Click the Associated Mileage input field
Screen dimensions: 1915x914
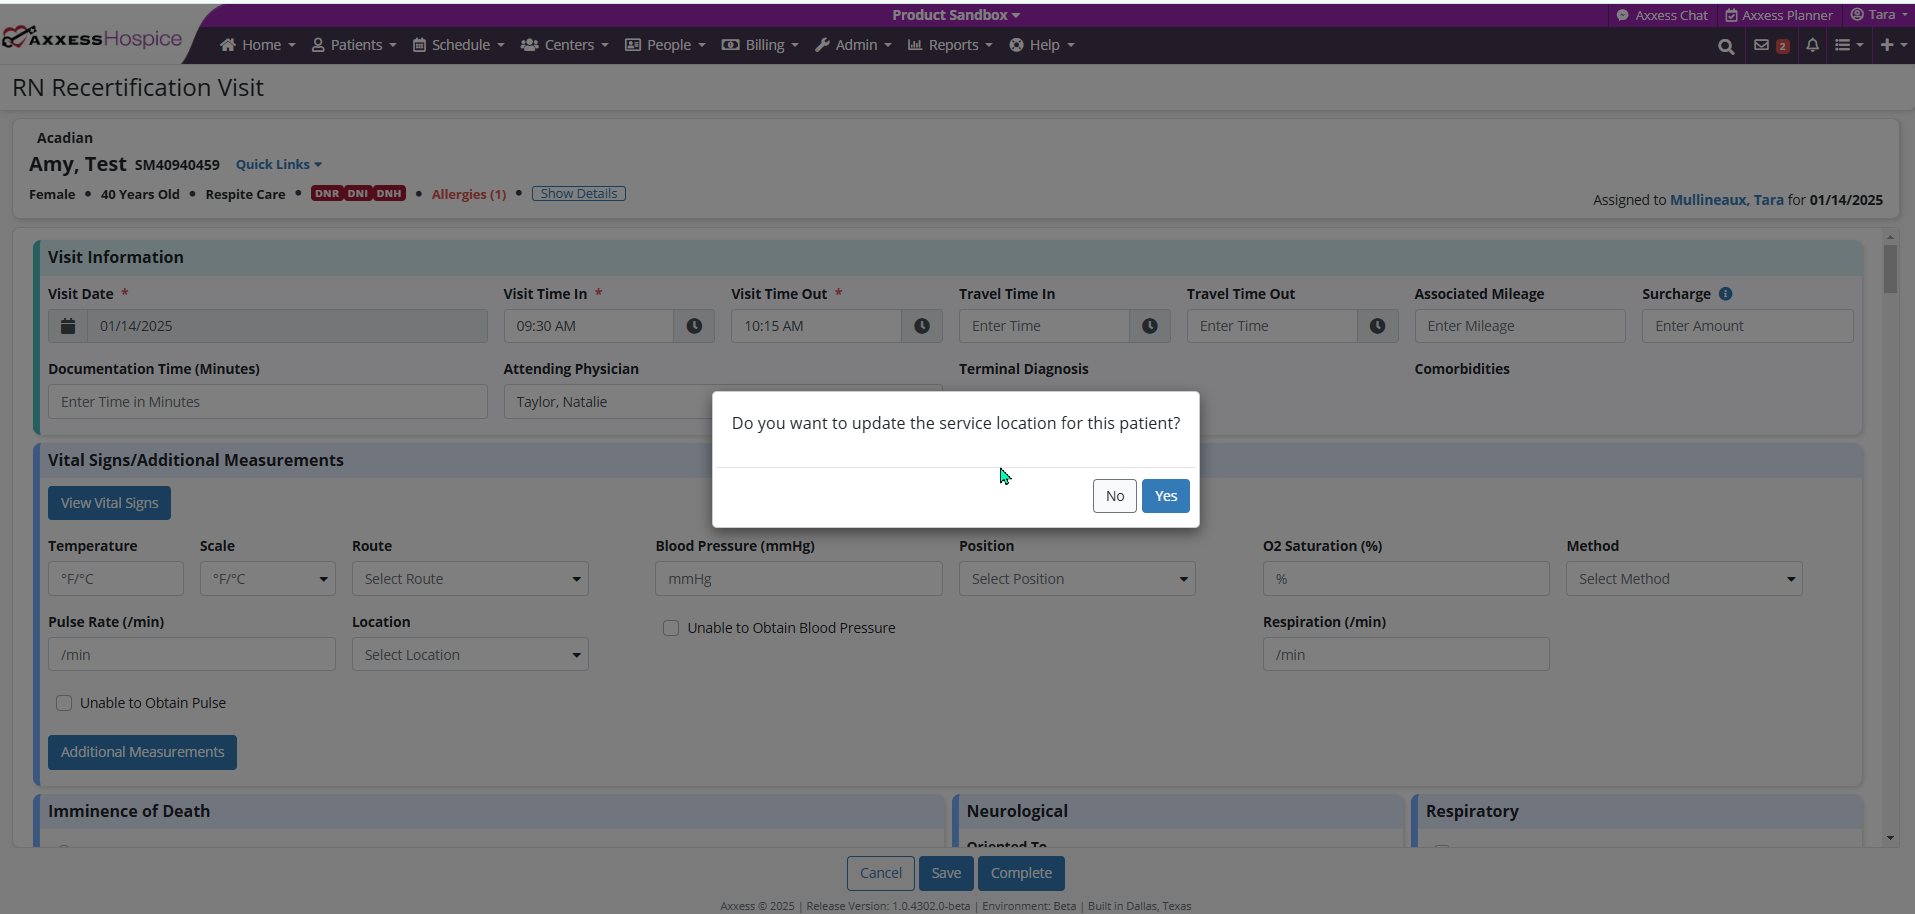(1519, 326)
